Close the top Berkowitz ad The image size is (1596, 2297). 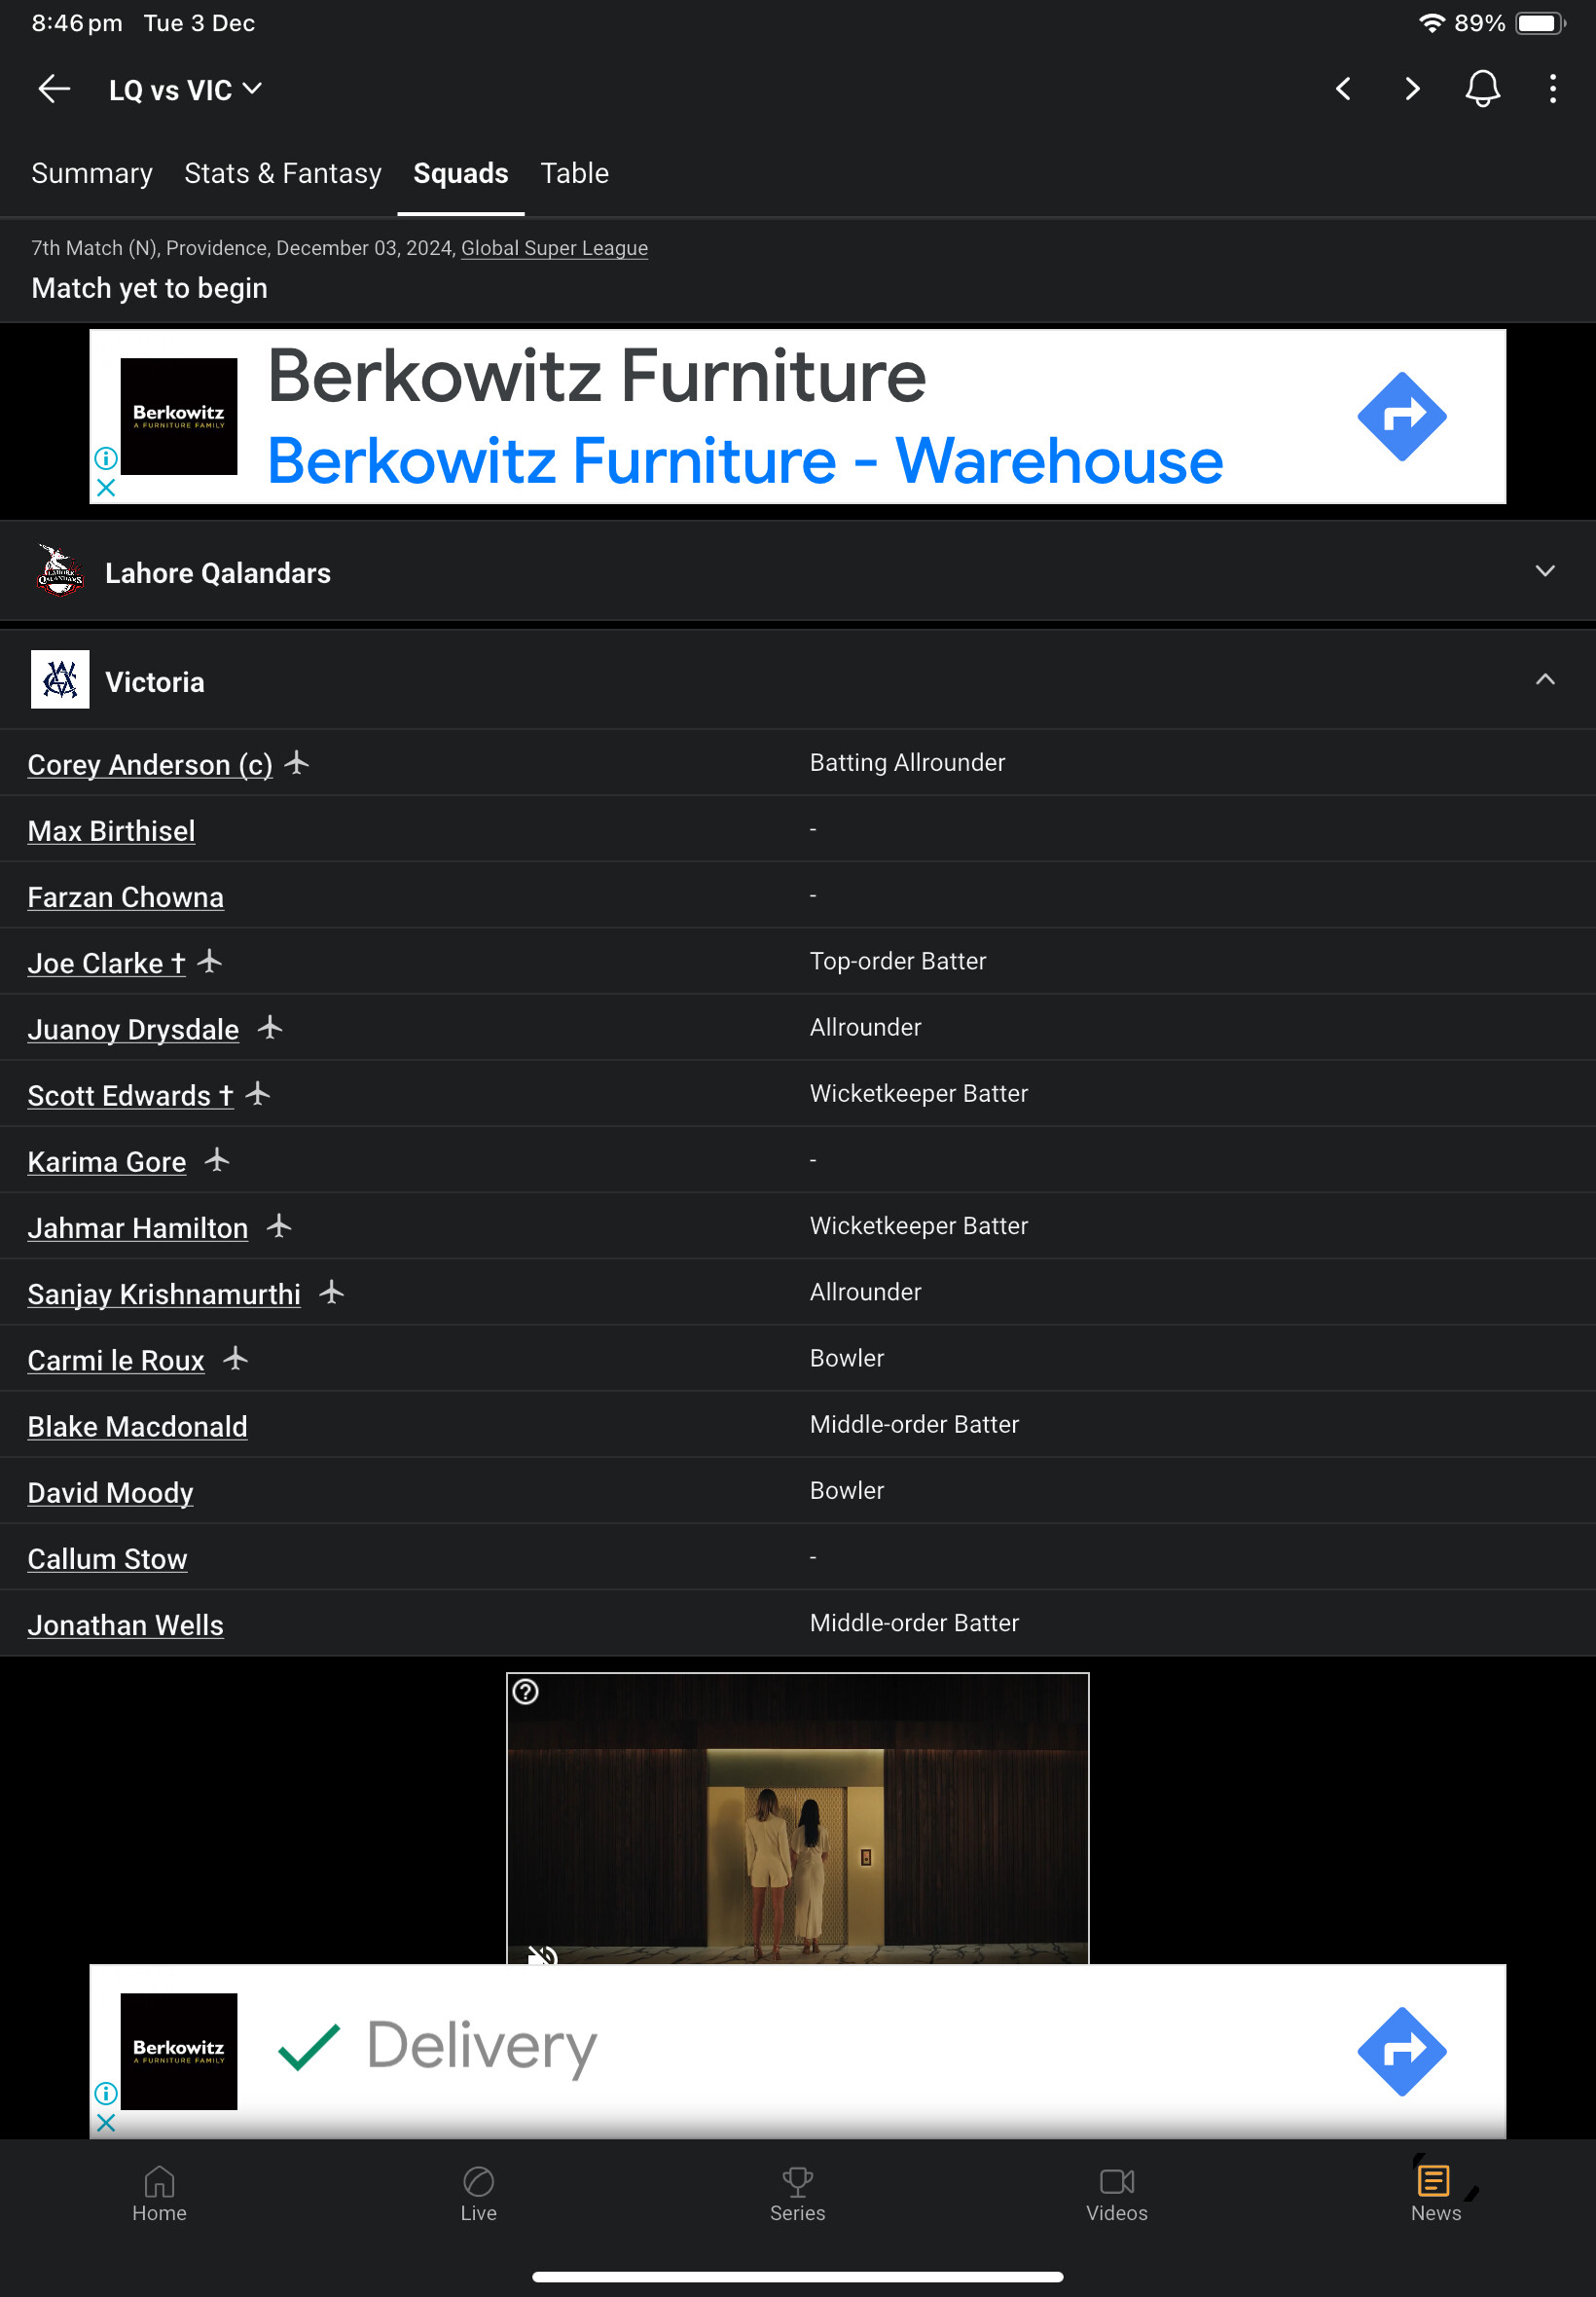tap(106, 487)
